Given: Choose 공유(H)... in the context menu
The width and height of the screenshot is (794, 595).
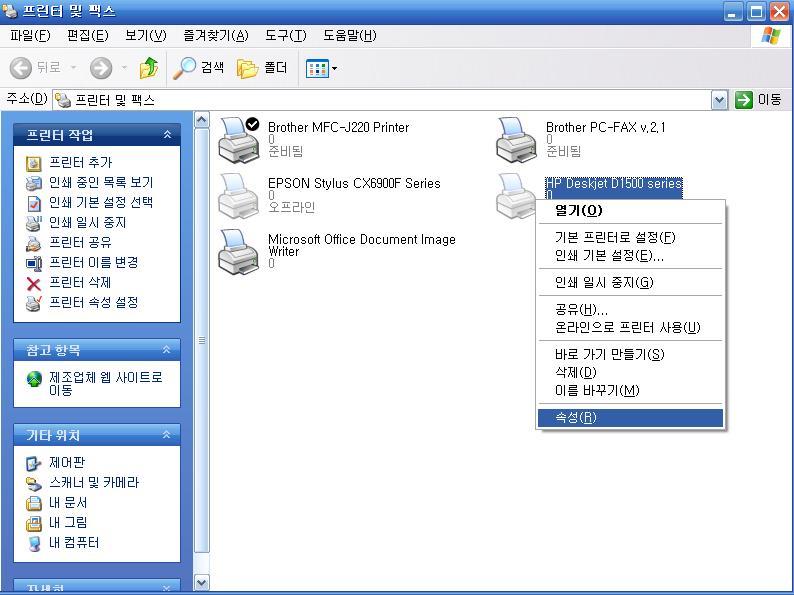Looking at the screenshot, I should pyautogui.click(x=630, y=309).
